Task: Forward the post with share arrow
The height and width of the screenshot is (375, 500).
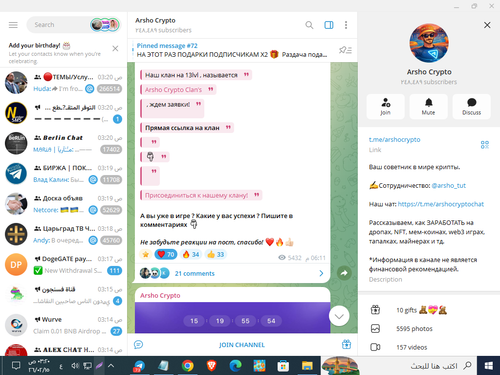Action: (x=344, y=273)
